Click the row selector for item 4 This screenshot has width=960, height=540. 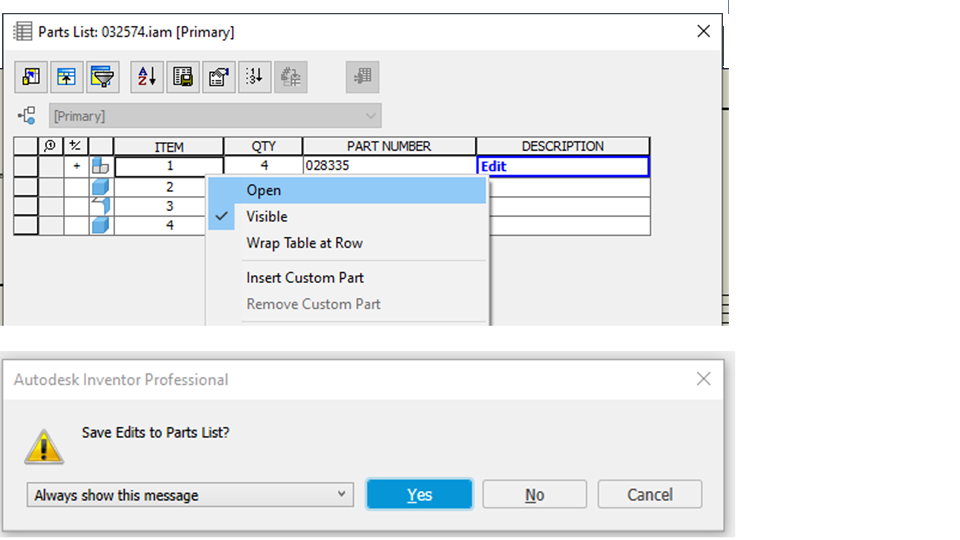coord(26,225)
